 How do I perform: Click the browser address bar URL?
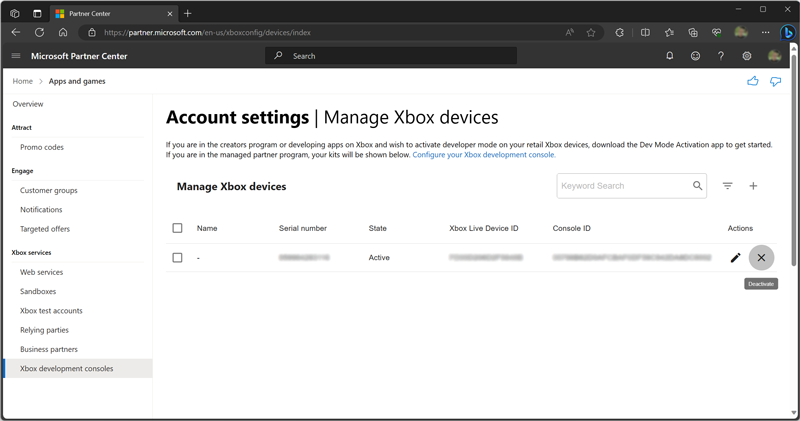(x=207, y=32)
